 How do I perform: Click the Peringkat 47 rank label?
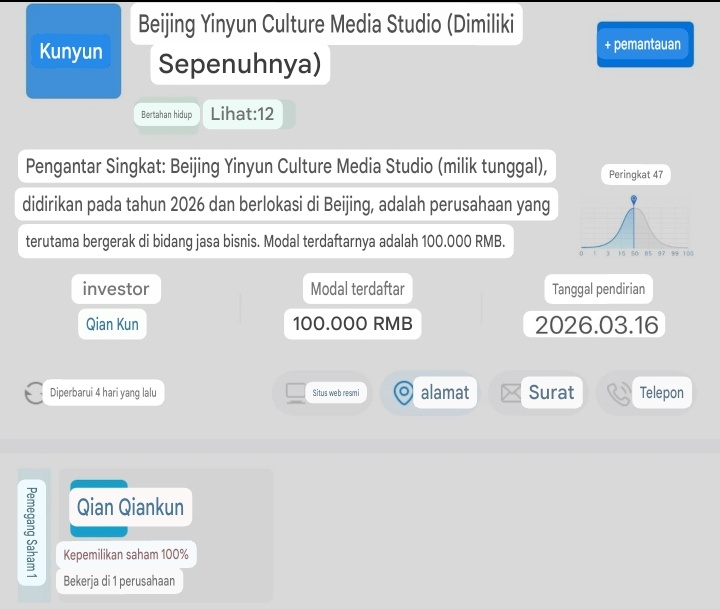(x=636, y=175)
